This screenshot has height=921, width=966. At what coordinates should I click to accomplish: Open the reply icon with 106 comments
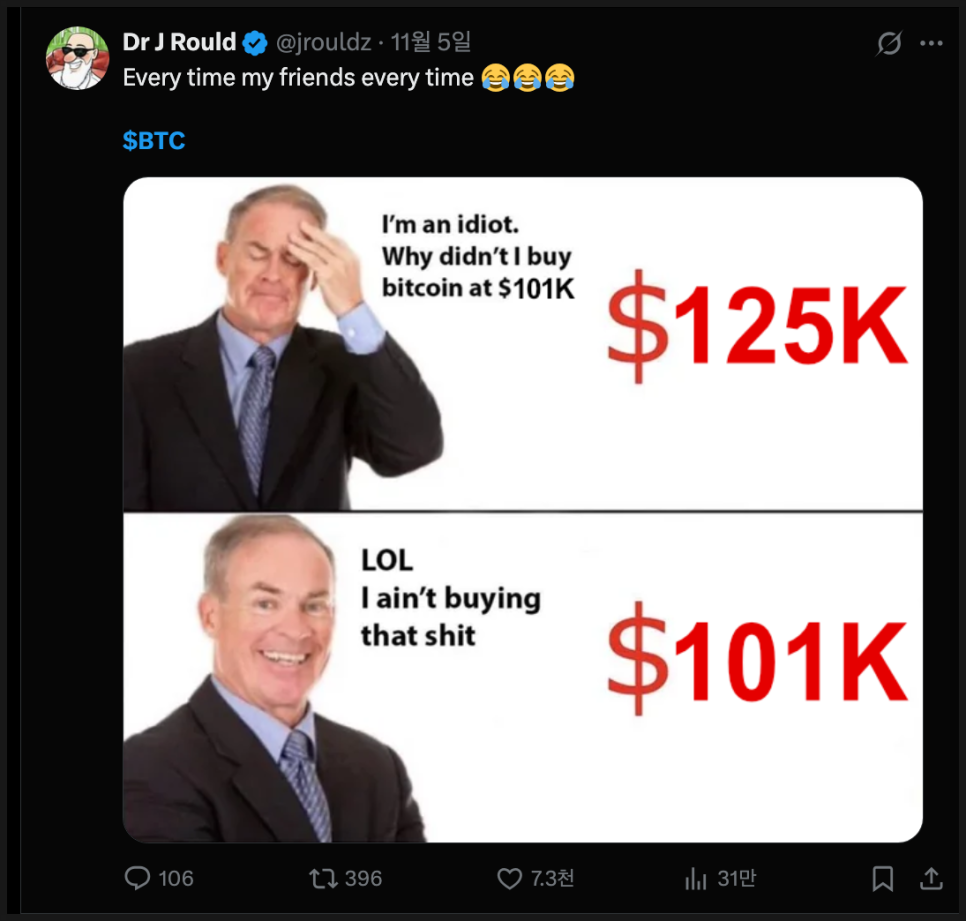[x=137, y=878]
